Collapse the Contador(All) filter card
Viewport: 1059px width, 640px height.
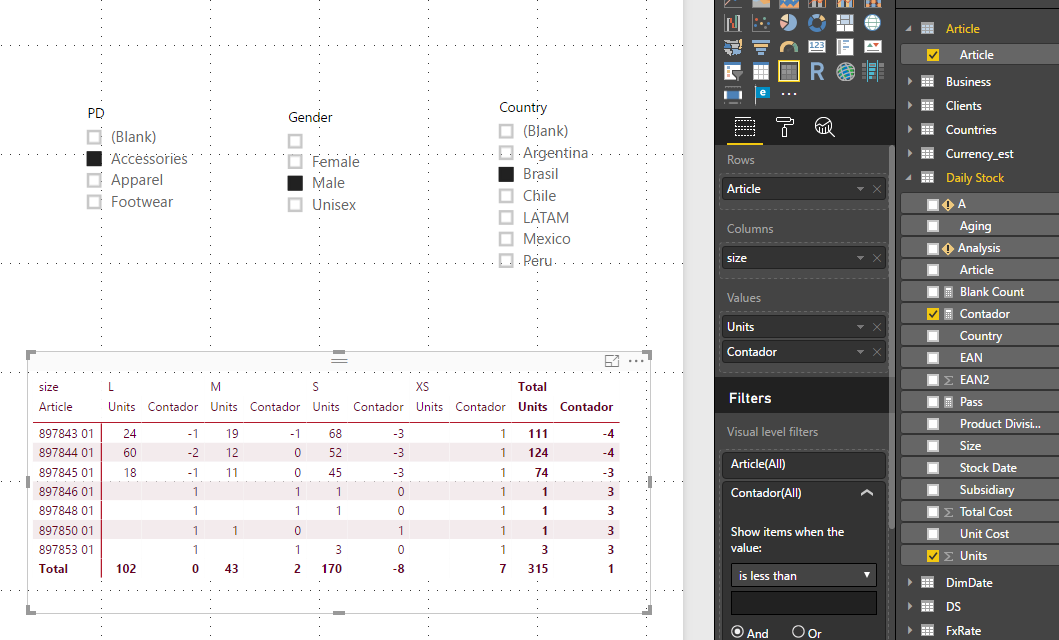pos(867,493)
